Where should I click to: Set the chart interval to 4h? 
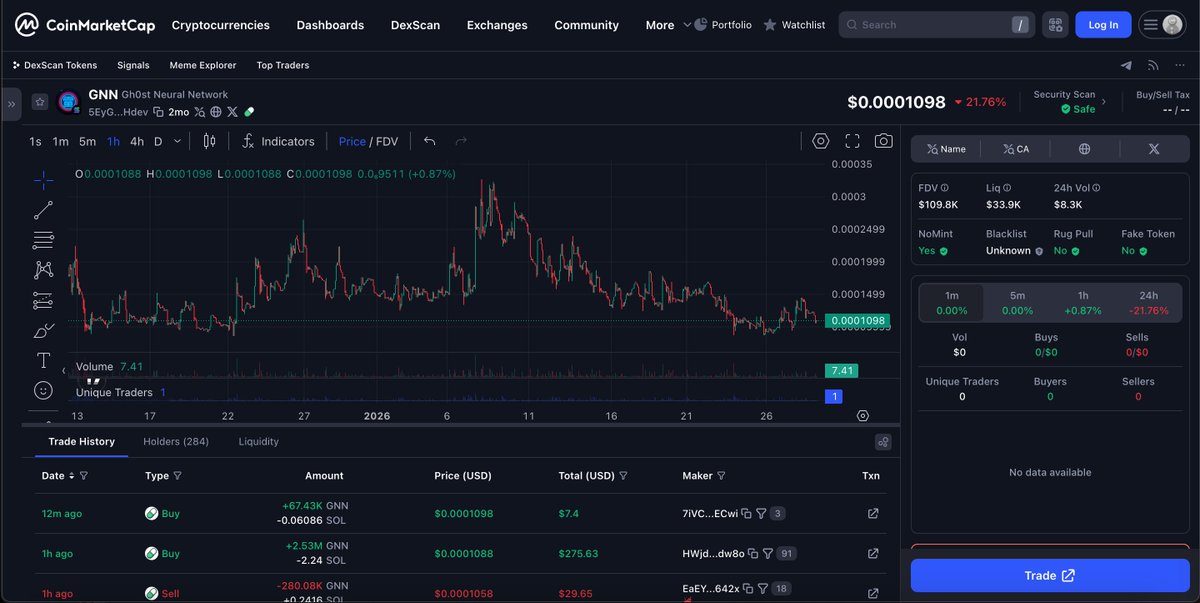tap(137, 141)
